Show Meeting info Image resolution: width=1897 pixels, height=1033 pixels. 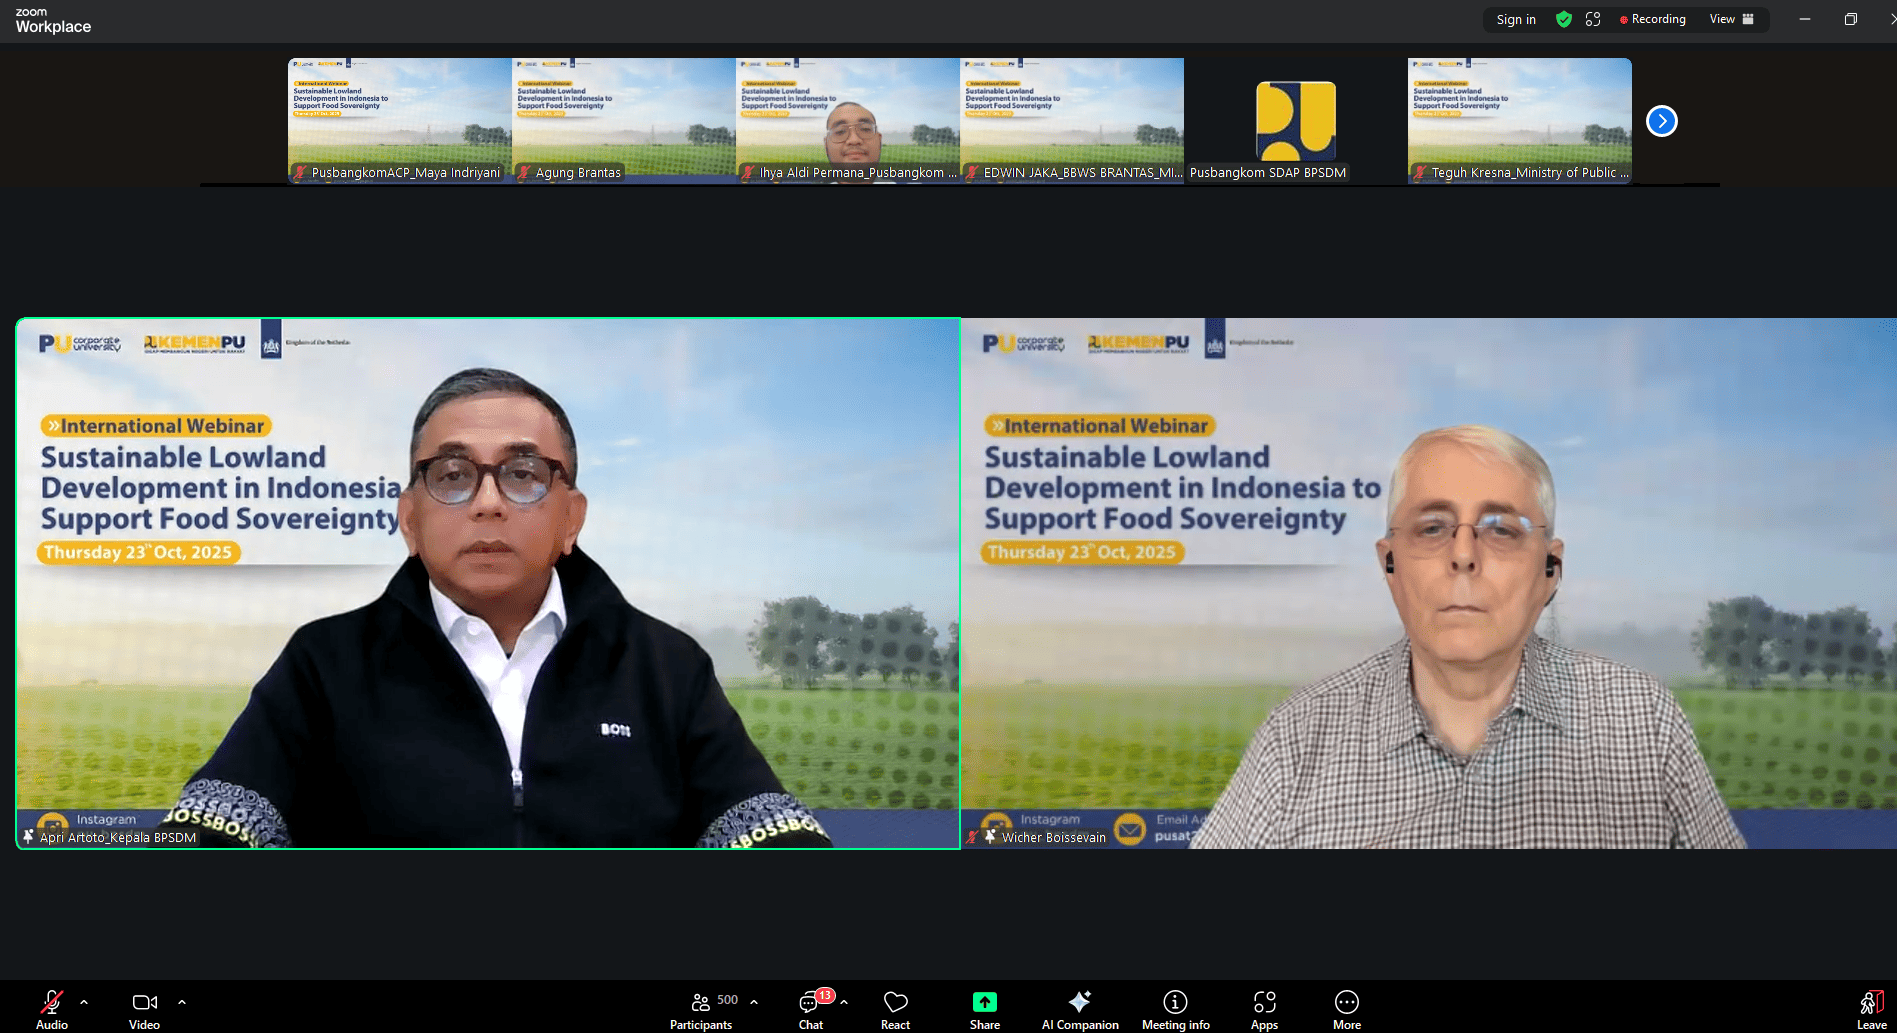1175,1008
